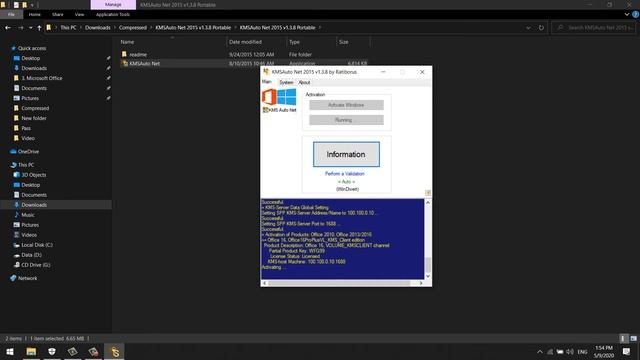Switch to the About tab in KMSAuto
This screenshot has height=360, width=640.
304,82
